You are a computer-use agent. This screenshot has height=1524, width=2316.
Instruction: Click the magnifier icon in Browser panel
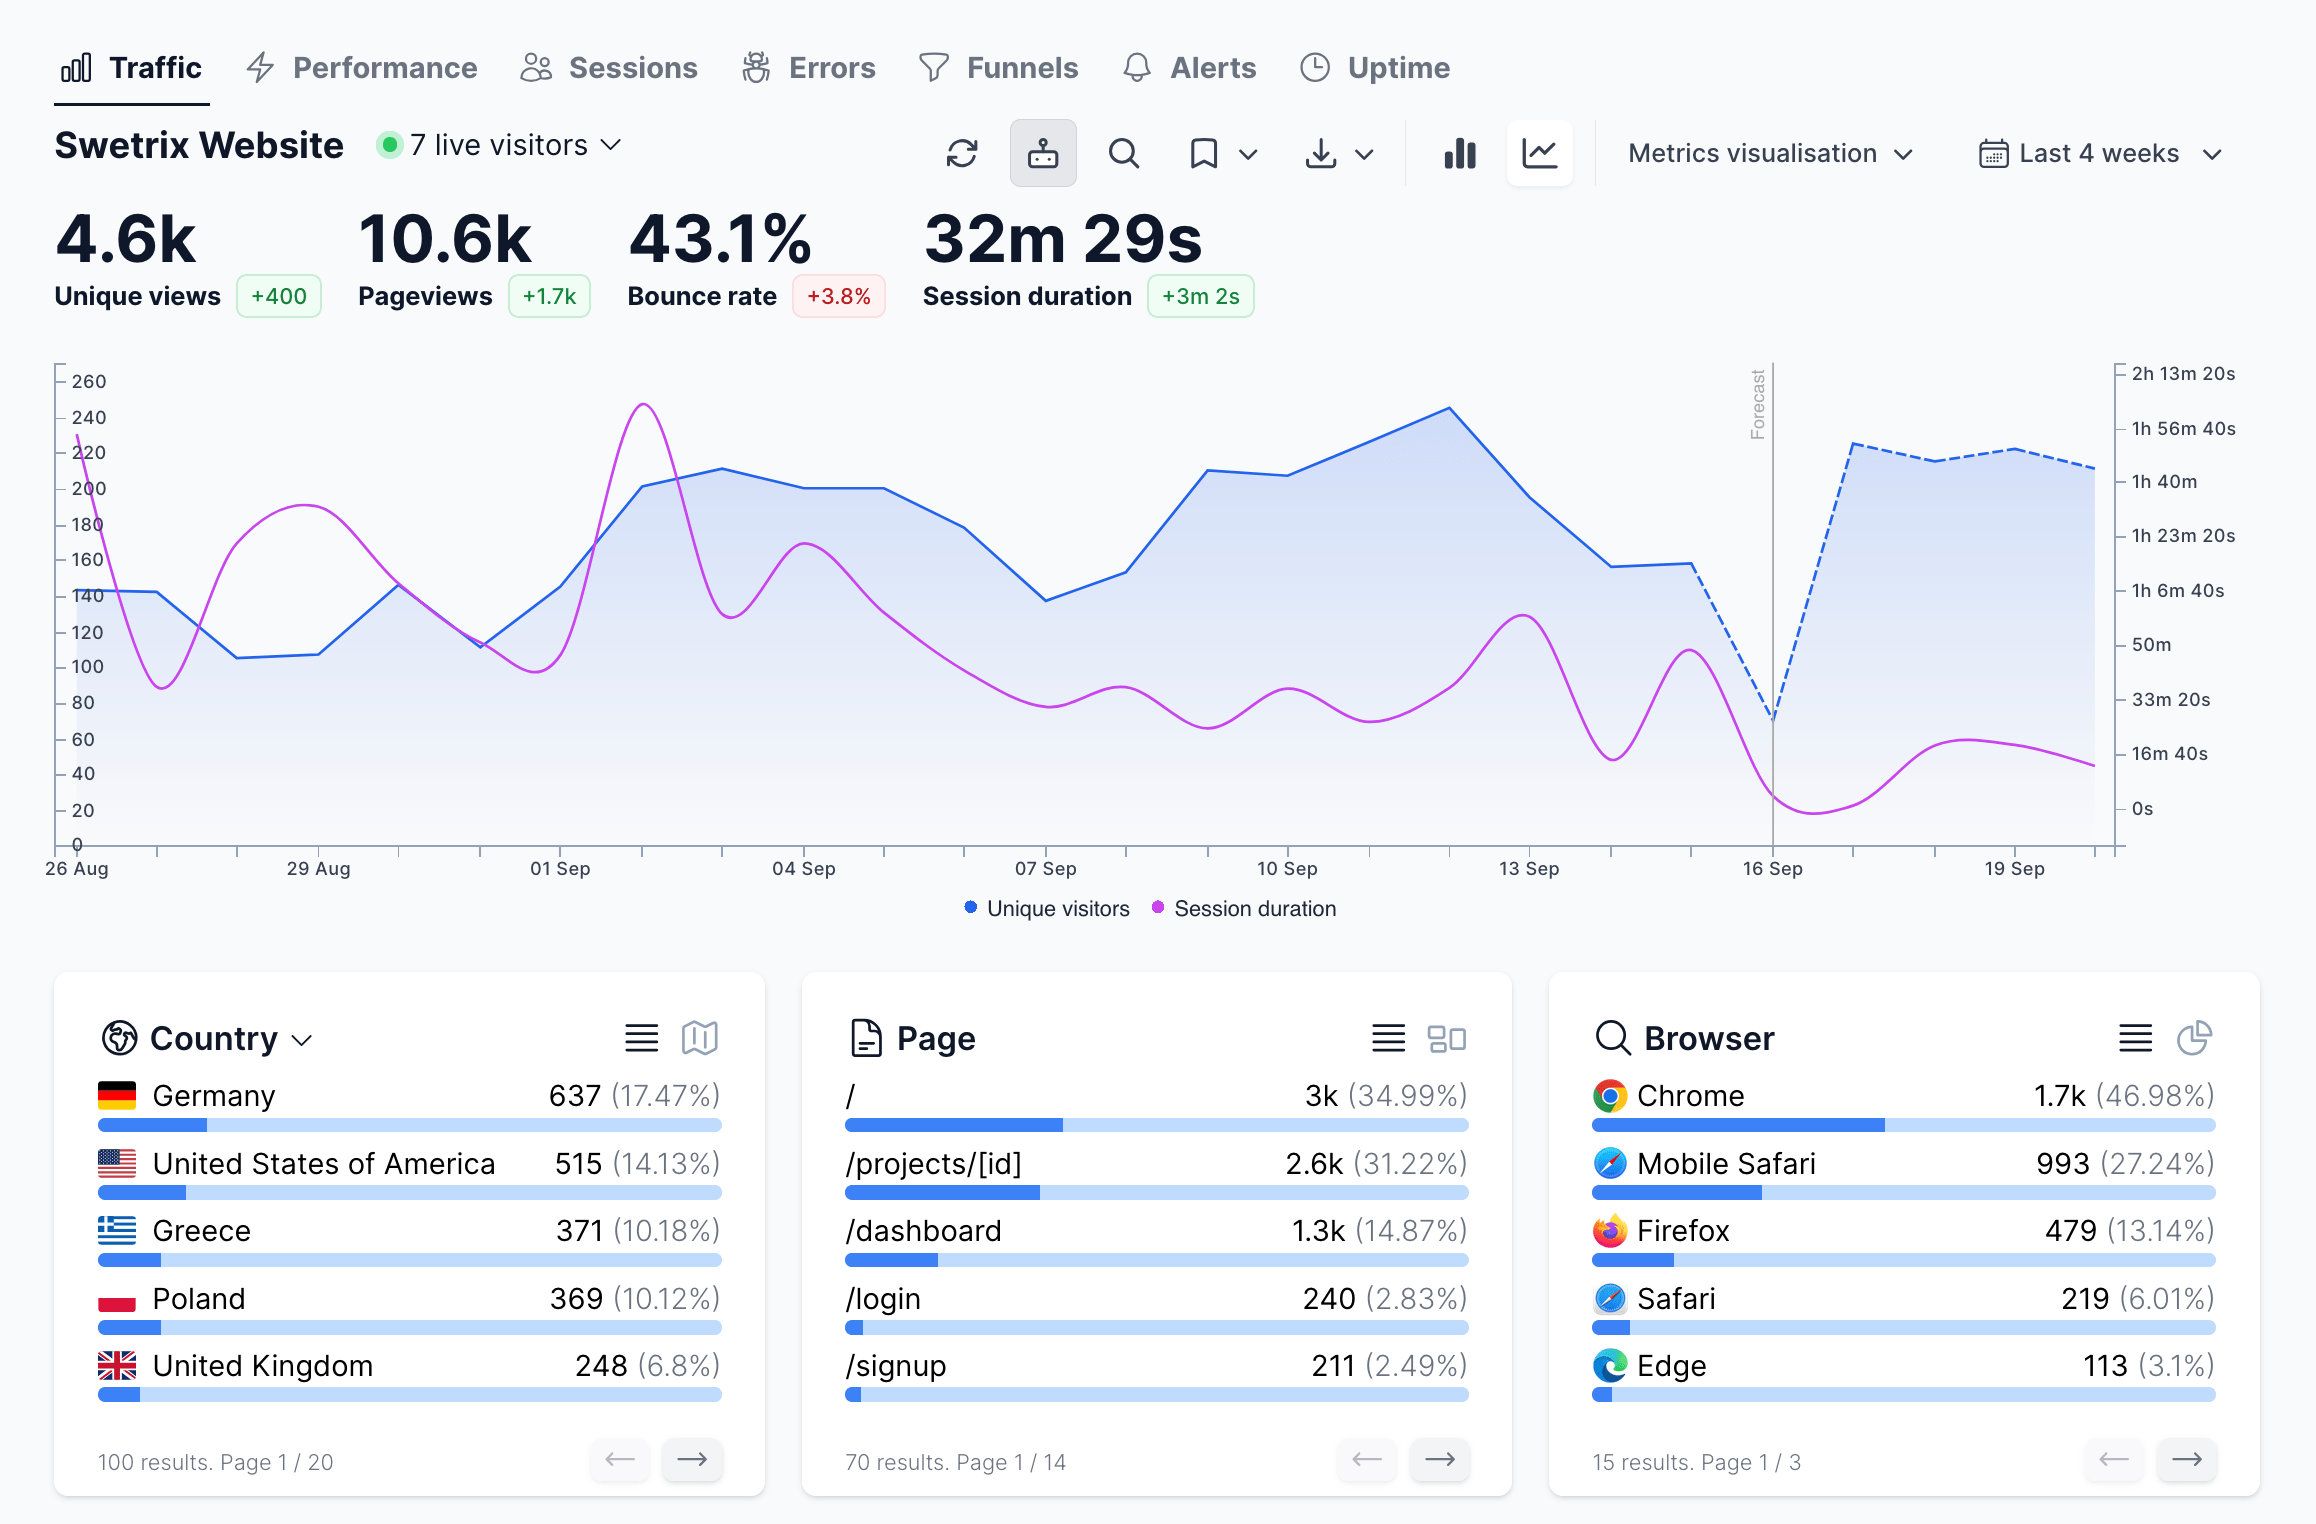point(1613,1038)
